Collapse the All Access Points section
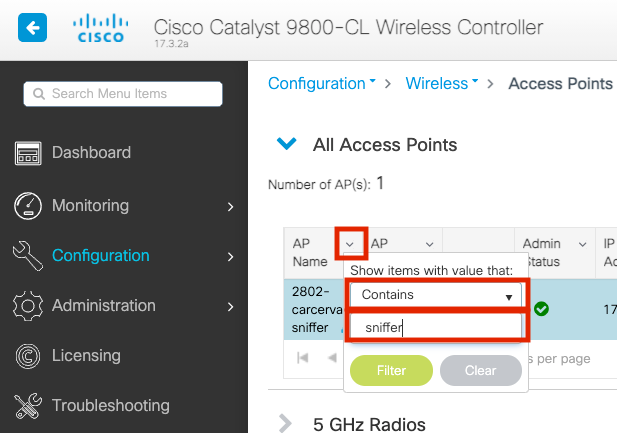This screenshot has width=617, height=433. [286, 144]
